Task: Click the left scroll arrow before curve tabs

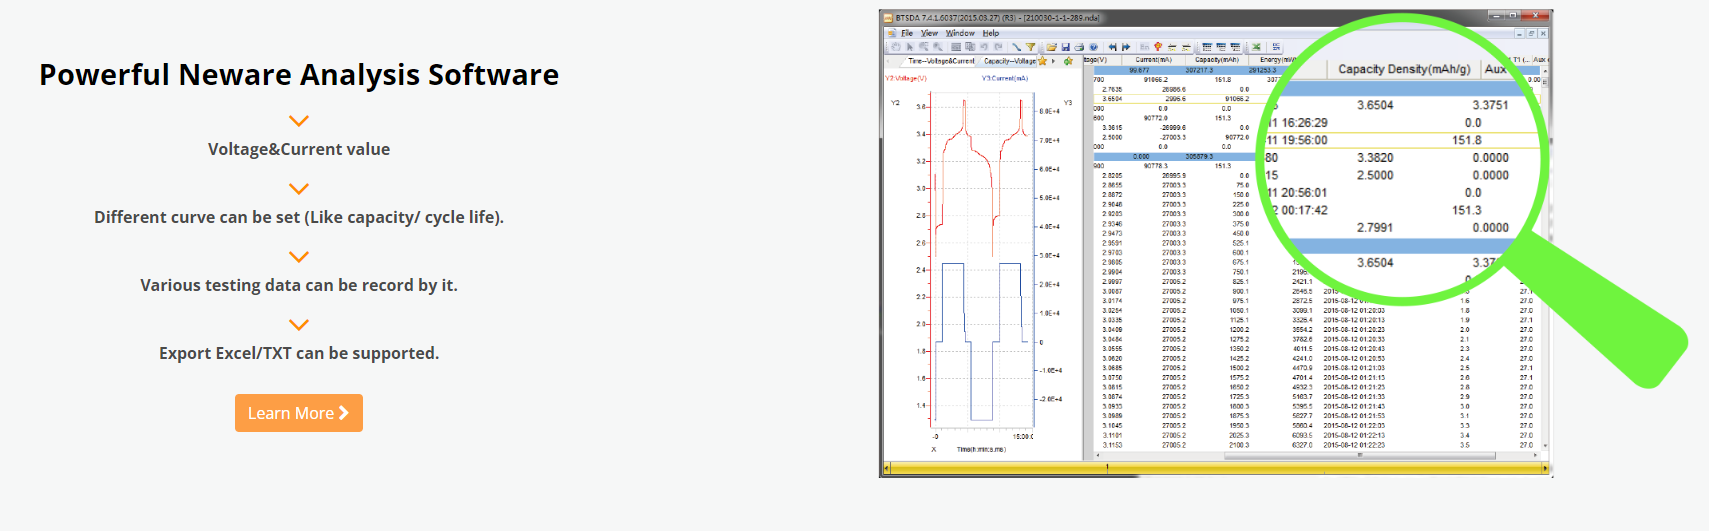Action: (x=888, y=61)
